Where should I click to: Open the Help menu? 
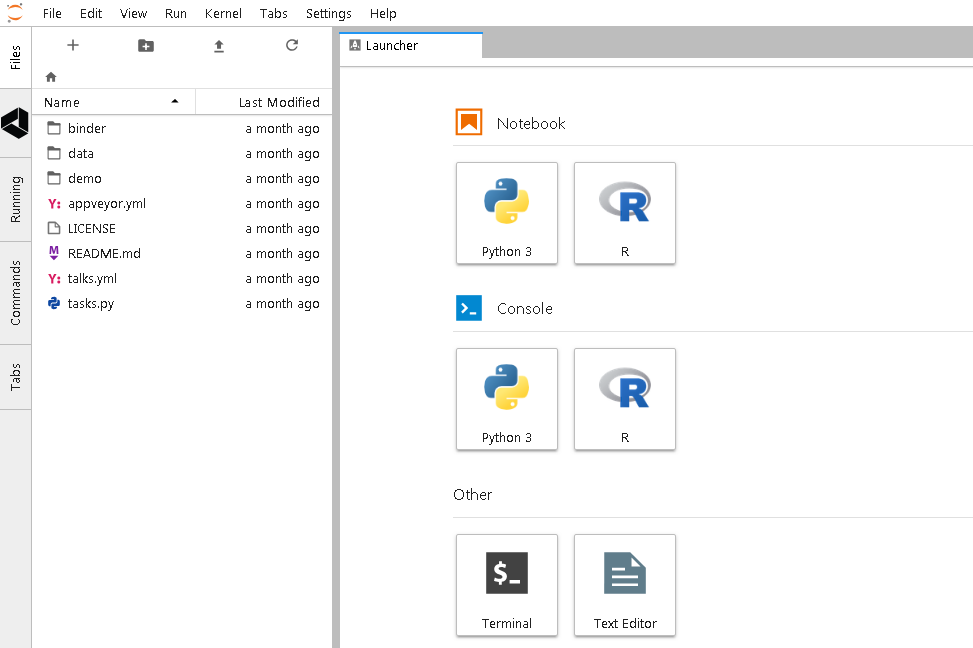[383, 14]
